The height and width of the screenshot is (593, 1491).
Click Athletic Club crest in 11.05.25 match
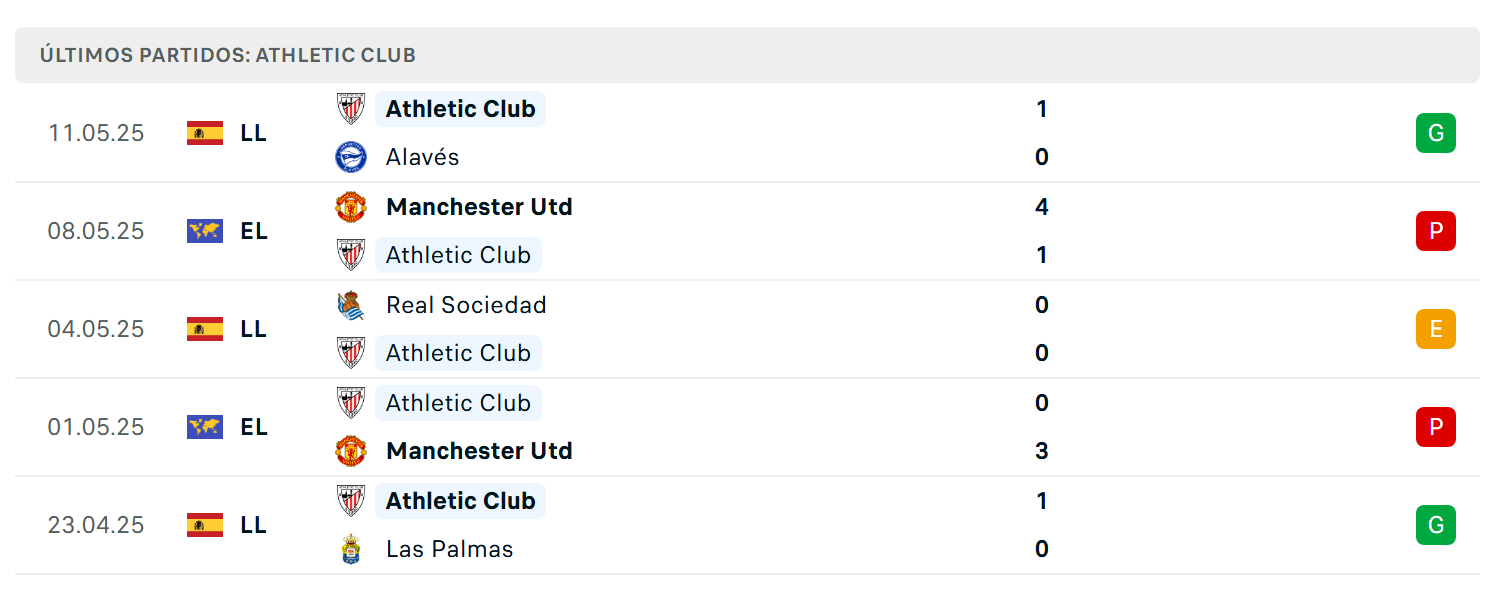pos(351,109)
